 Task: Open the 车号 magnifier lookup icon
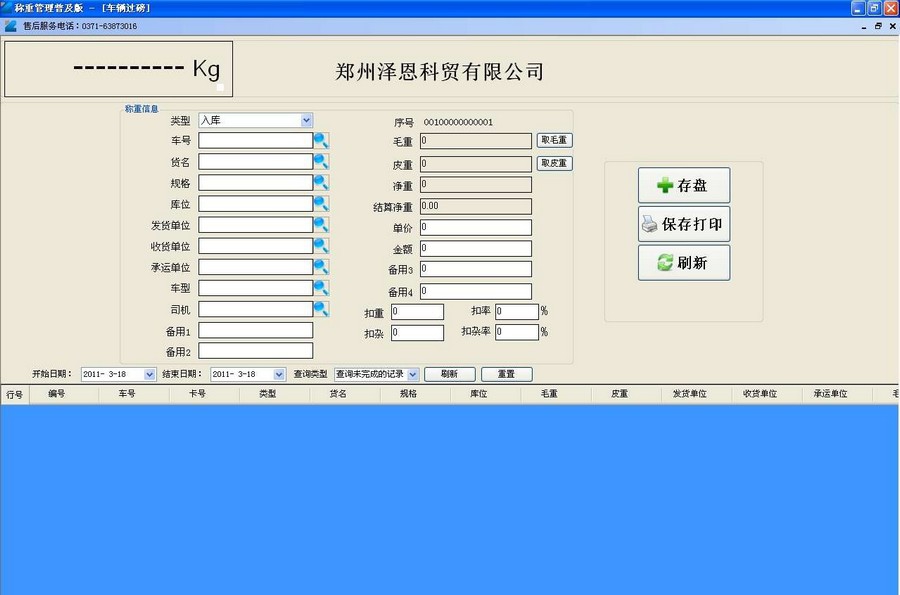(x=322, y=141)
